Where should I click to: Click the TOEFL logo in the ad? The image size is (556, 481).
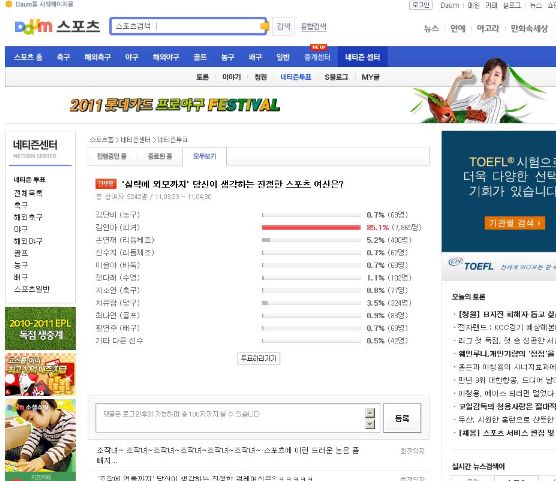(x=471, y=265)
